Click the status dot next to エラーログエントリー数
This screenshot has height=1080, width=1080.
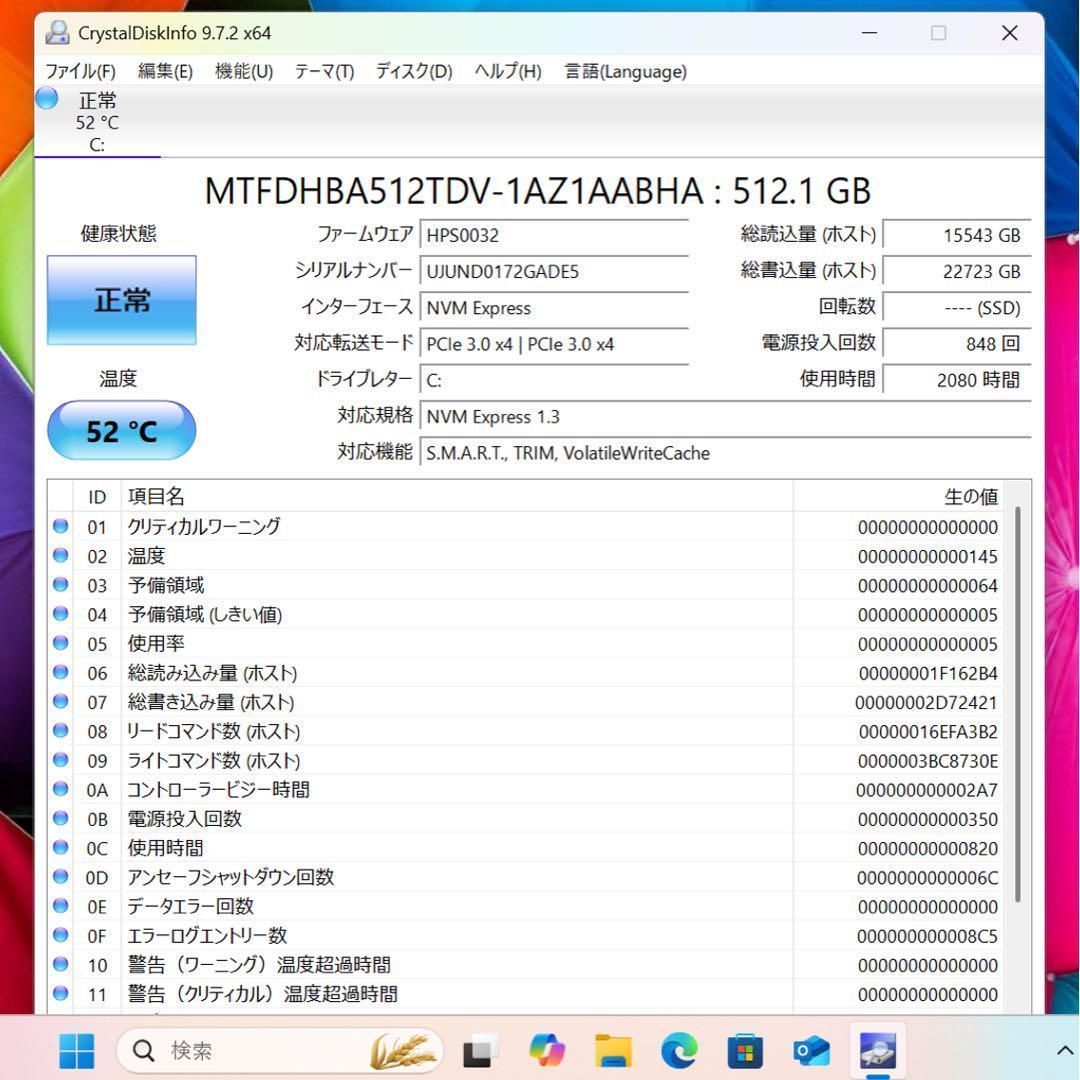[x=60, y=935]
